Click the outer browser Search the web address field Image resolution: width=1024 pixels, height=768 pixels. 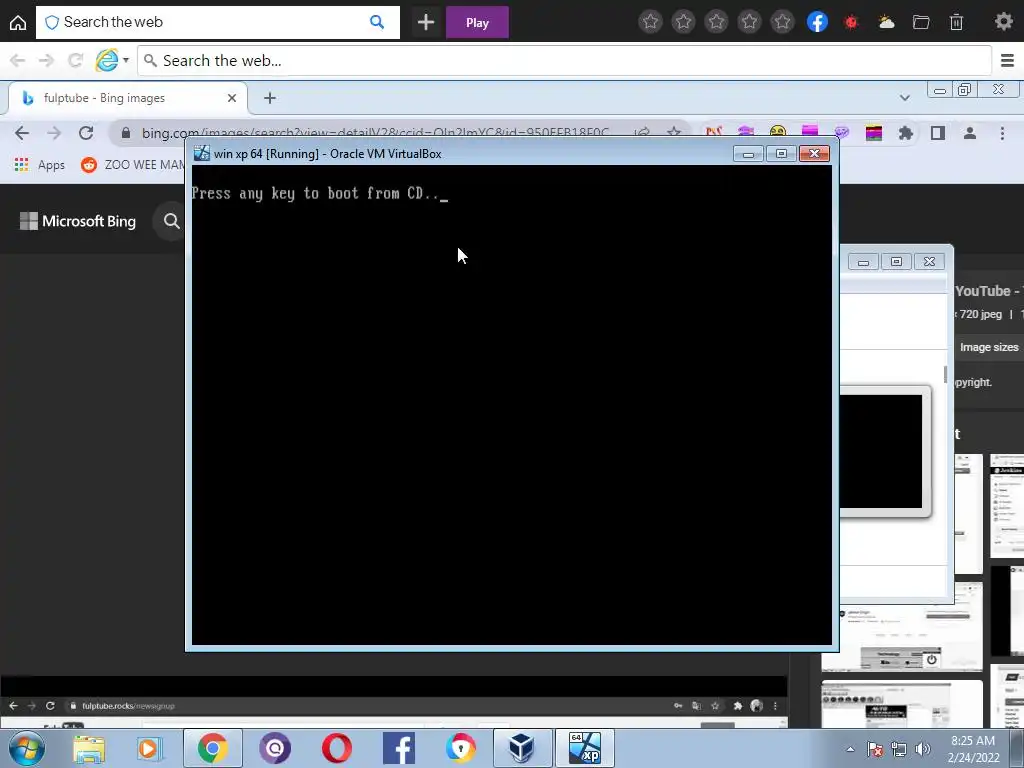pyautogui.click(x=565, y=61)
